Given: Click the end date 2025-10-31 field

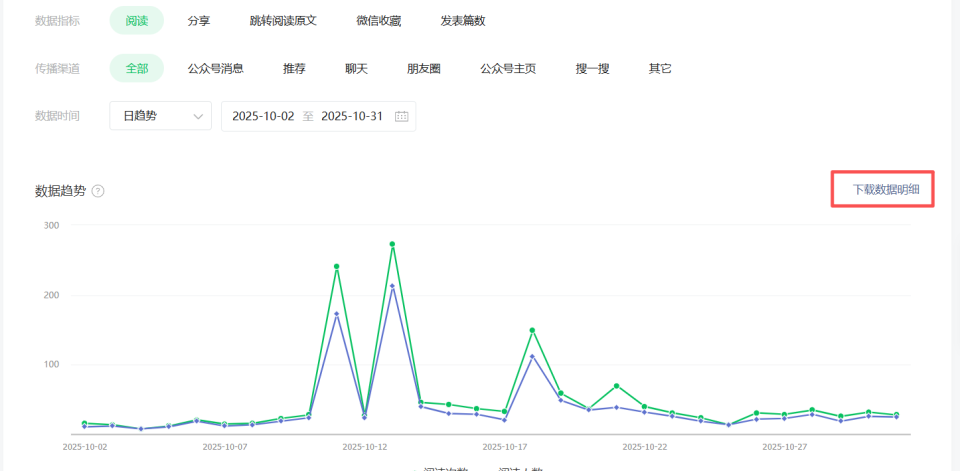Looking at the screenshot, I should [352, 116].
